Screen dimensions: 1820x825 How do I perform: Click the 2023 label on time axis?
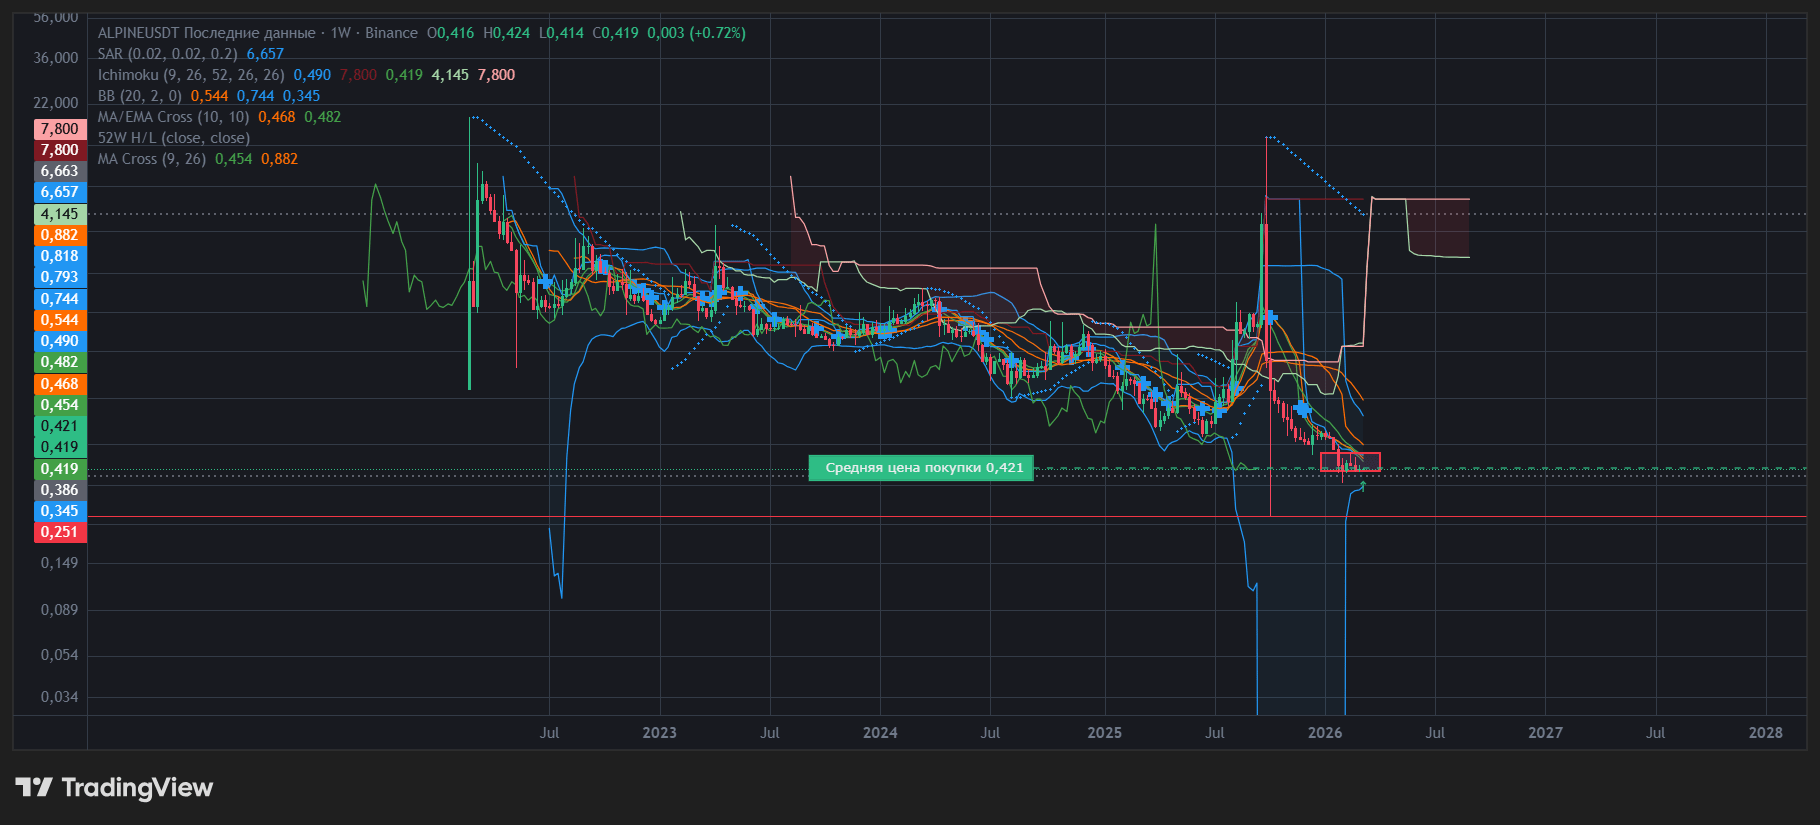tap(659, 733)
